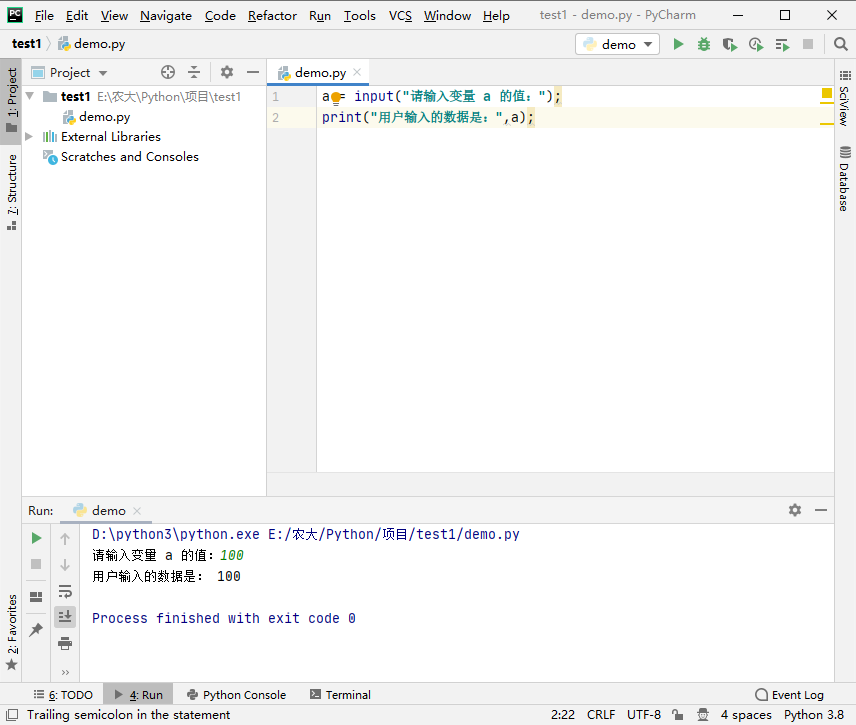The width and height of the screenshot is (856, 725).
Task: Run demo with coverage icon
Action: (x=730, y=44)
